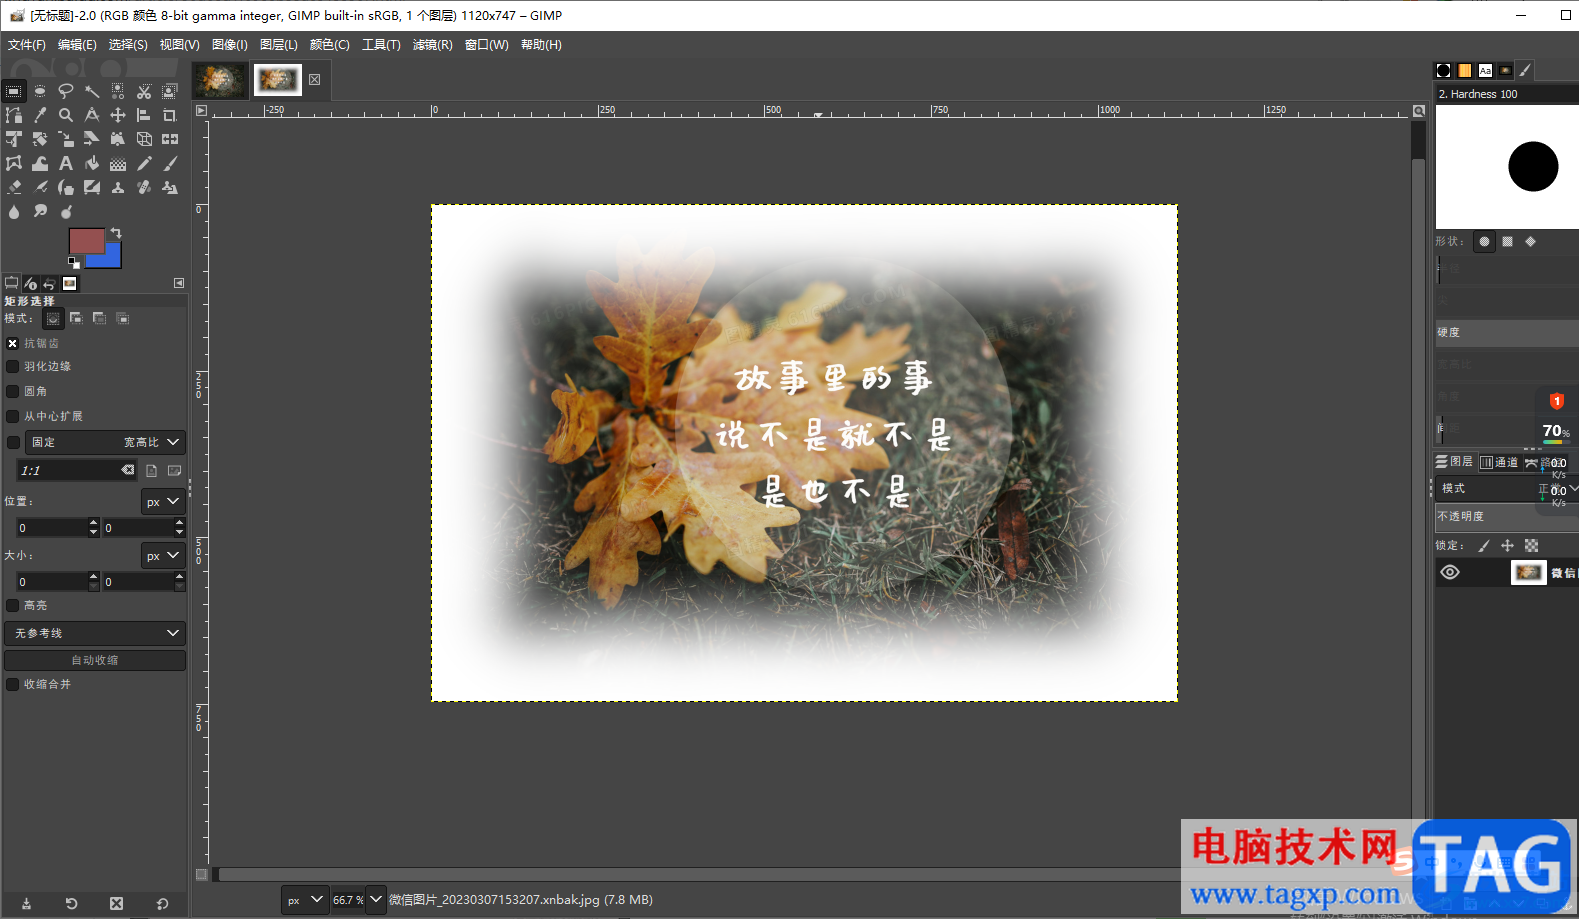This screenshot has height=919, width=1579.
Task: Toggle the 从中心扩展 checkbox
Action: tap(13, 416)
